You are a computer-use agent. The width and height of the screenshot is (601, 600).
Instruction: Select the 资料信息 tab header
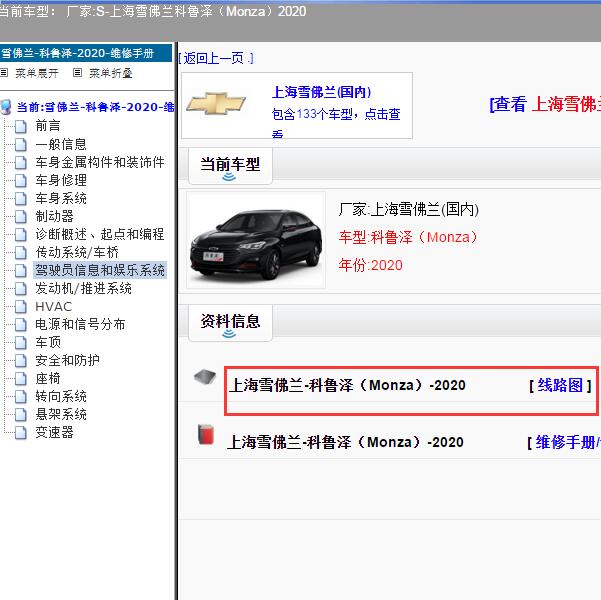point(230,322)
